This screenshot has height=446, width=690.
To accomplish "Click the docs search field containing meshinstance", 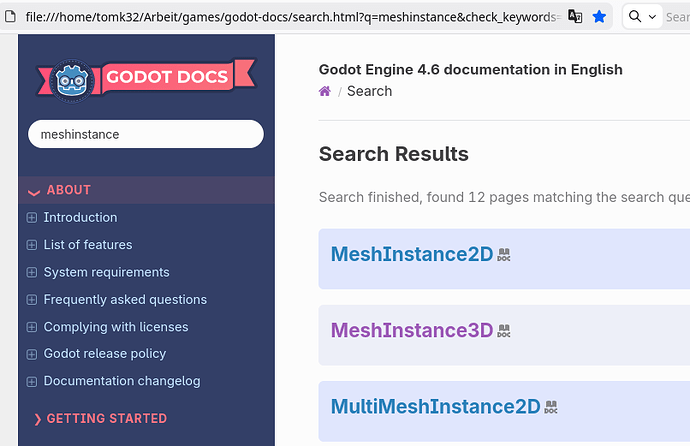I will pyautogui.click(x=146, y=134).
